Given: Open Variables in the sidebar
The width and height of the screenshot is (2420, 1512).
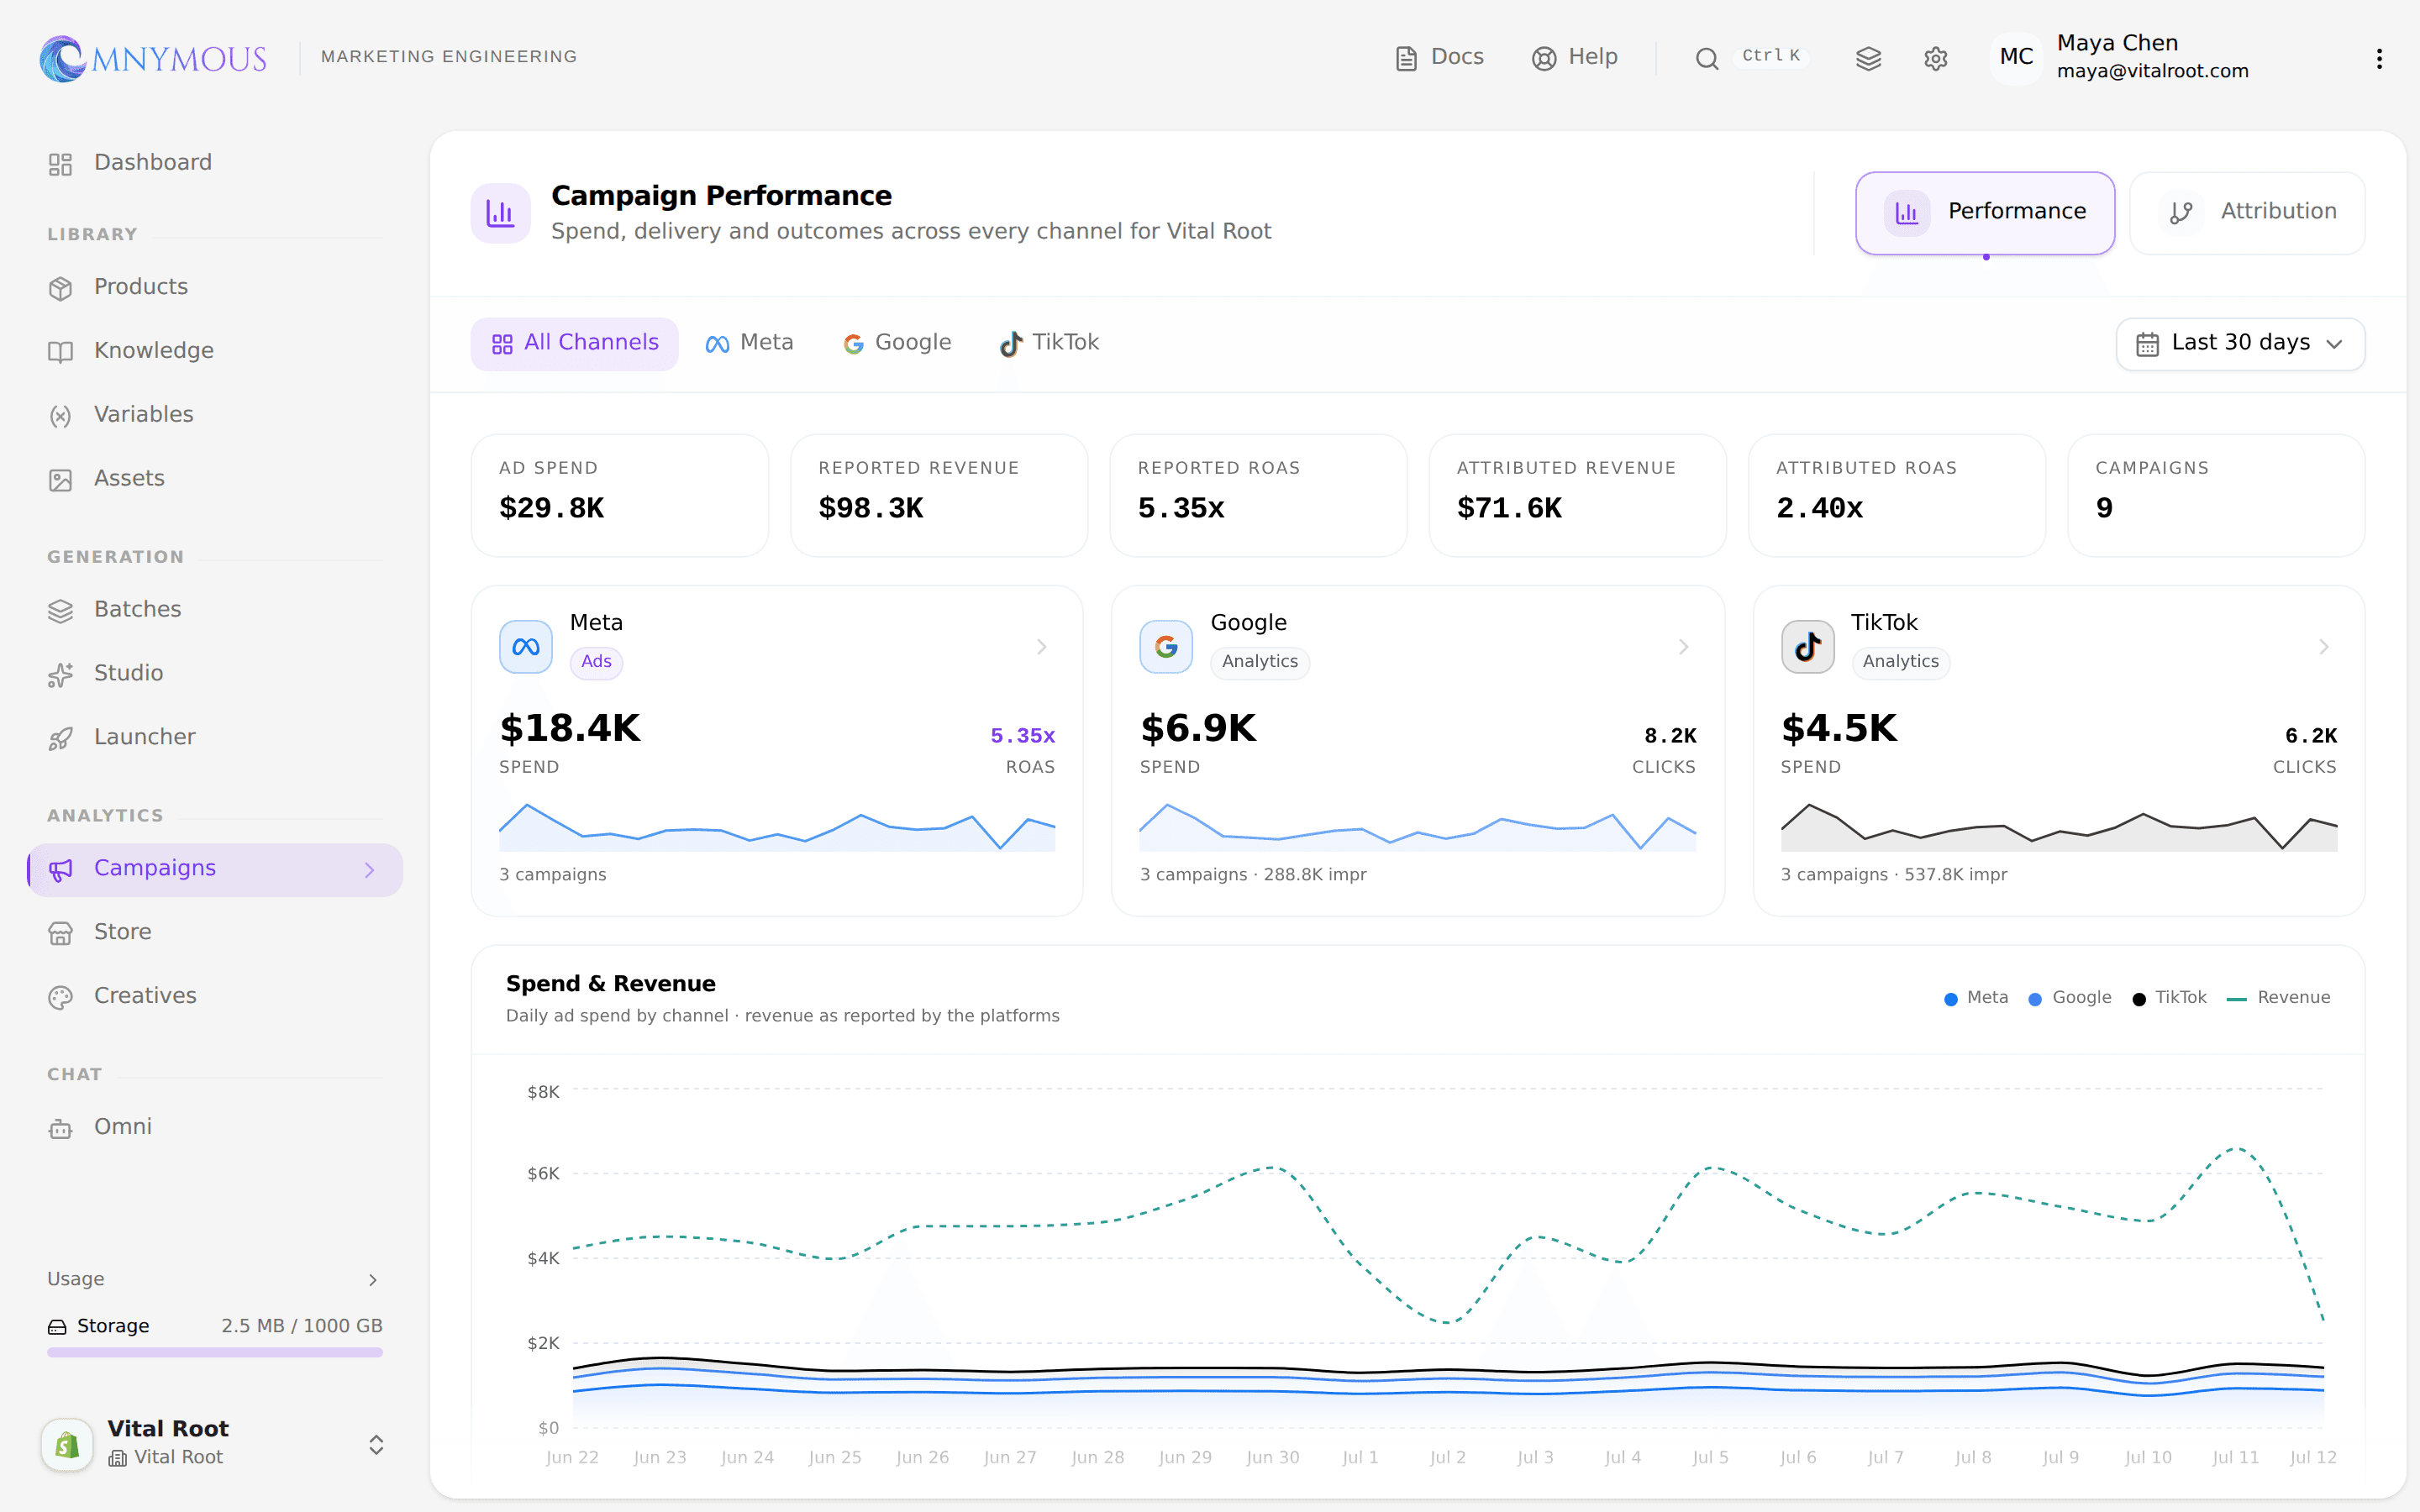Looking at the screenshot, I should (x=214, y=415).
